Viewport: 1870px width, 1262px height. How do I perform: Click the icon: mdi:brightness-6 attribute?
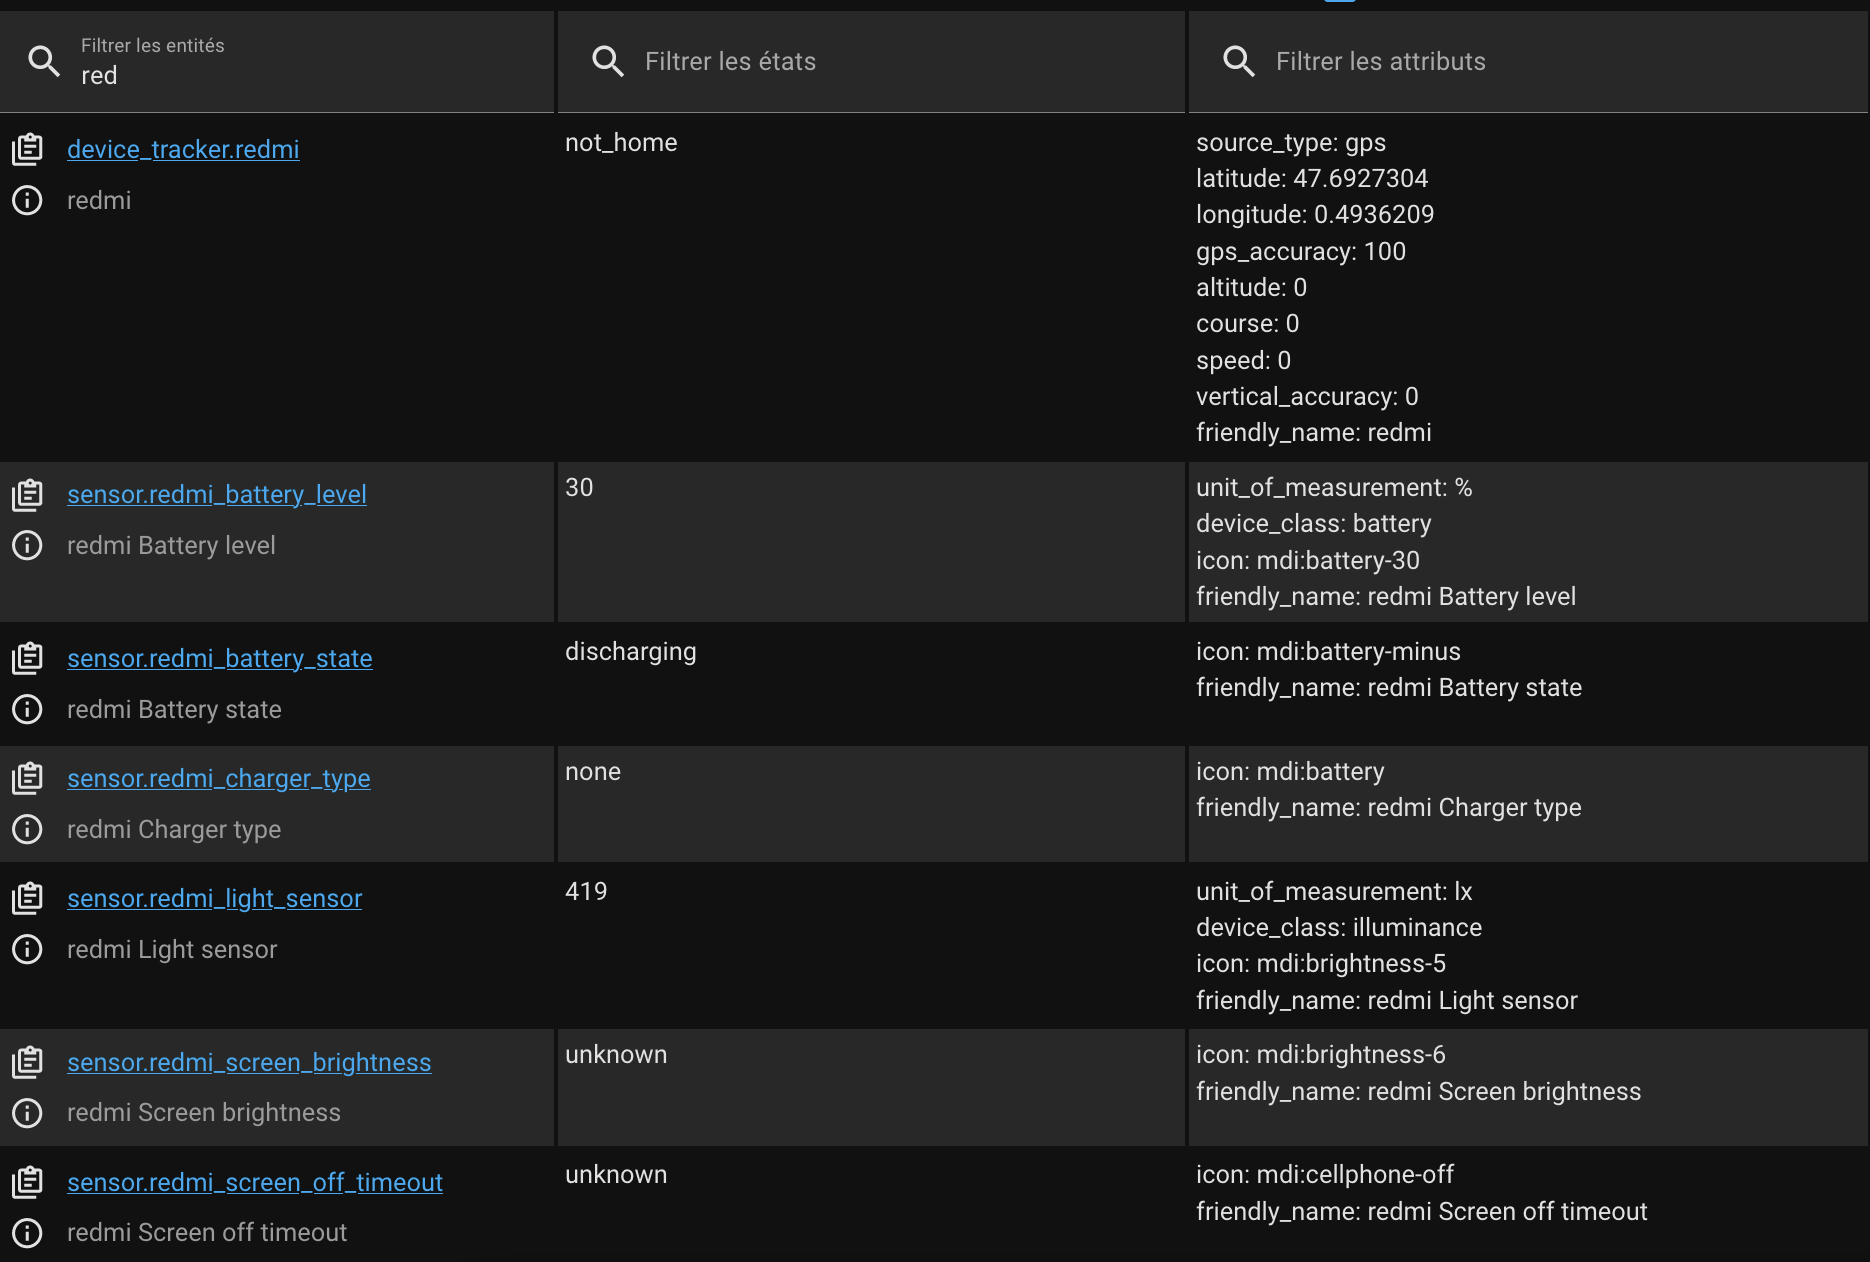[1321, 1055]
